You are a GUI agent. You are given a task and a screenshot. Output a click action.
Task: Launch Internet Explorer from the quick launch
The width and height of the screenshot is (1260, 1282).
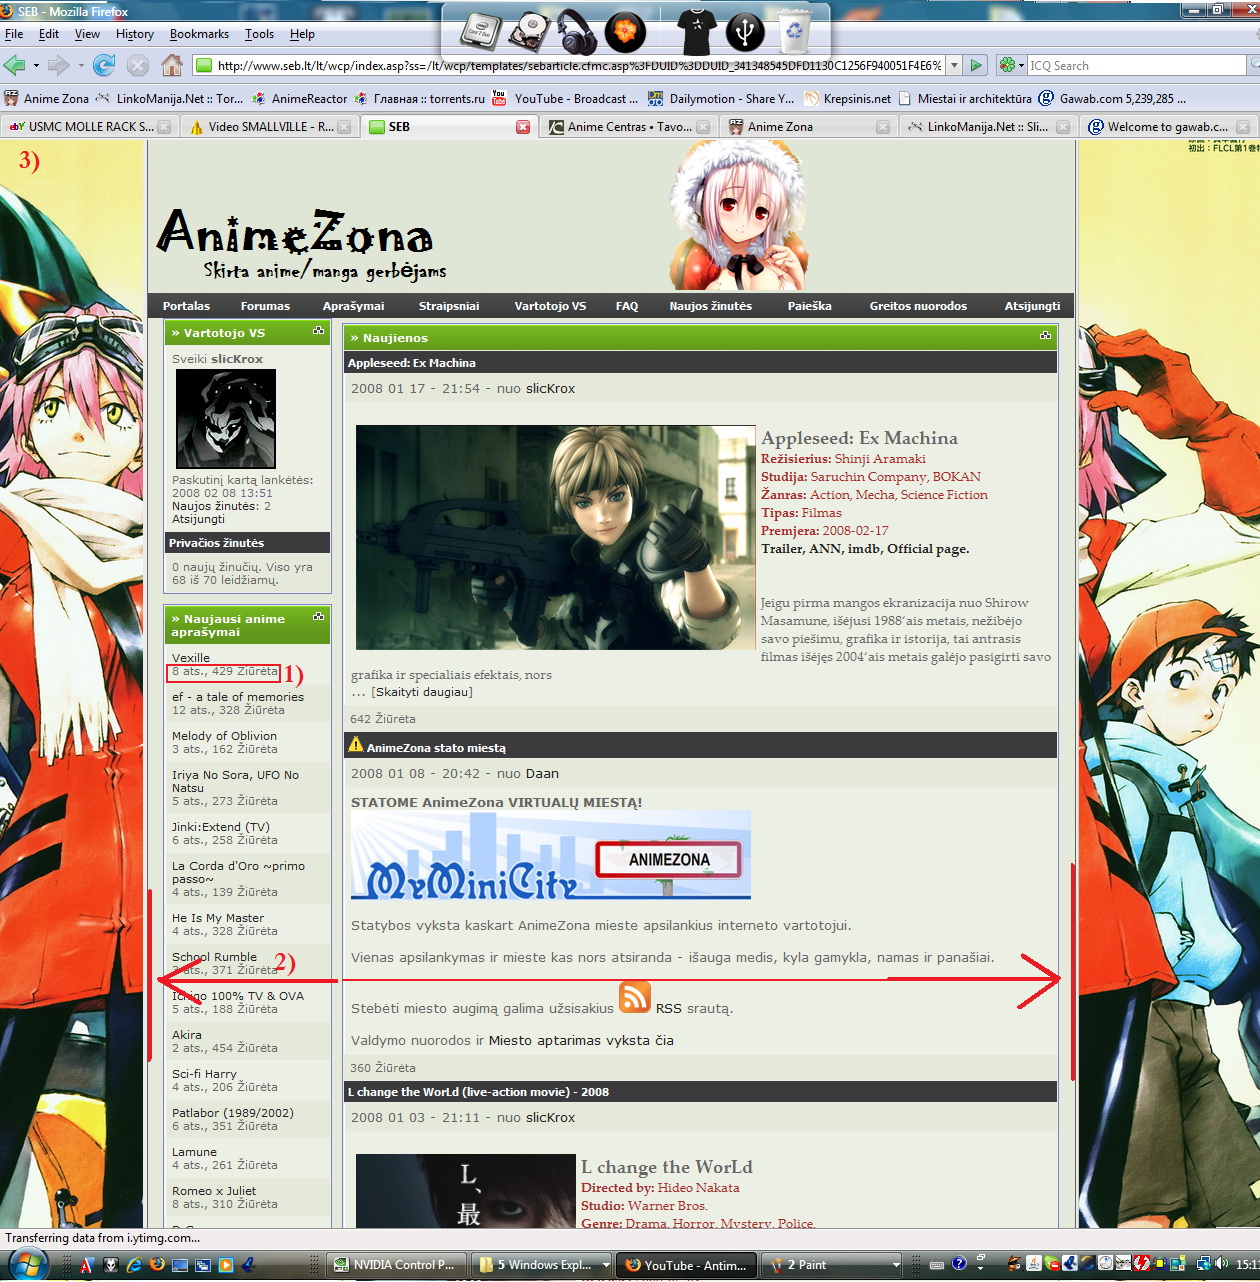(133, 1265)
